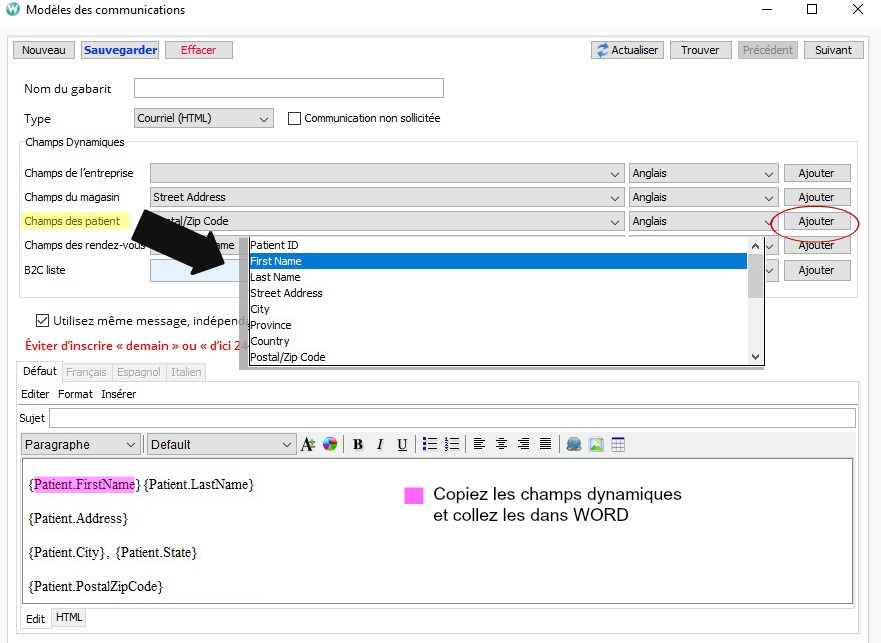Insert a bulleted list
The height and width of the screenshot is (643, 881).
coord(430,445)
